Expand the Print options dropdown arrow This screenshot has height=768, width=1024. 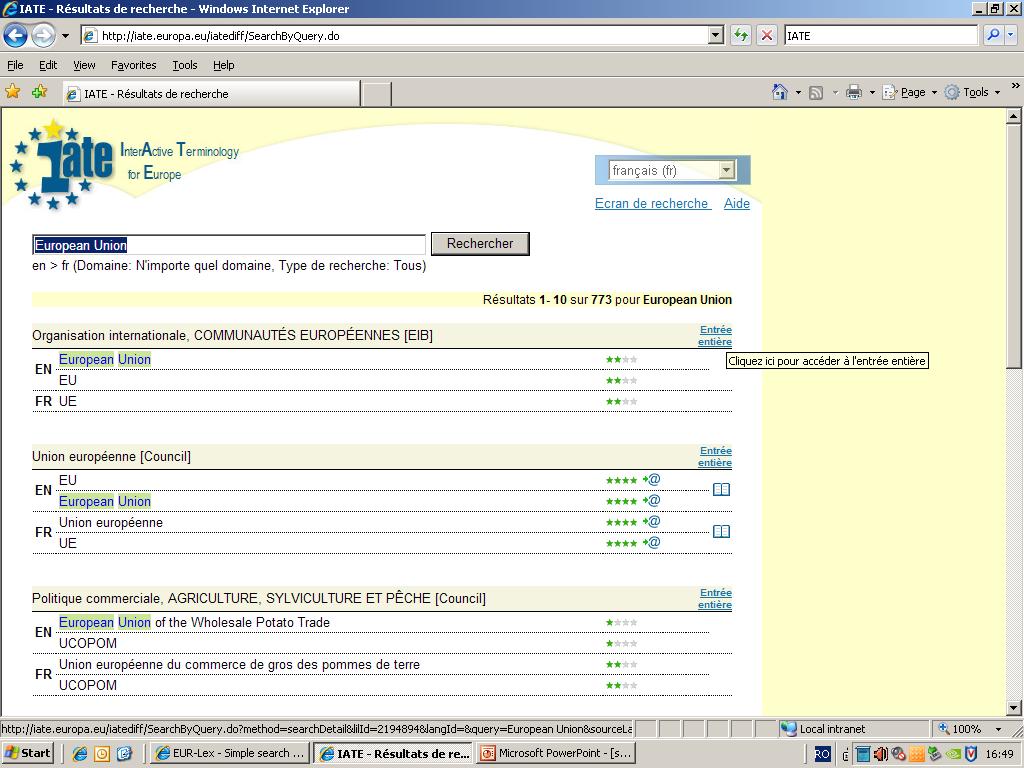point(872,93)
